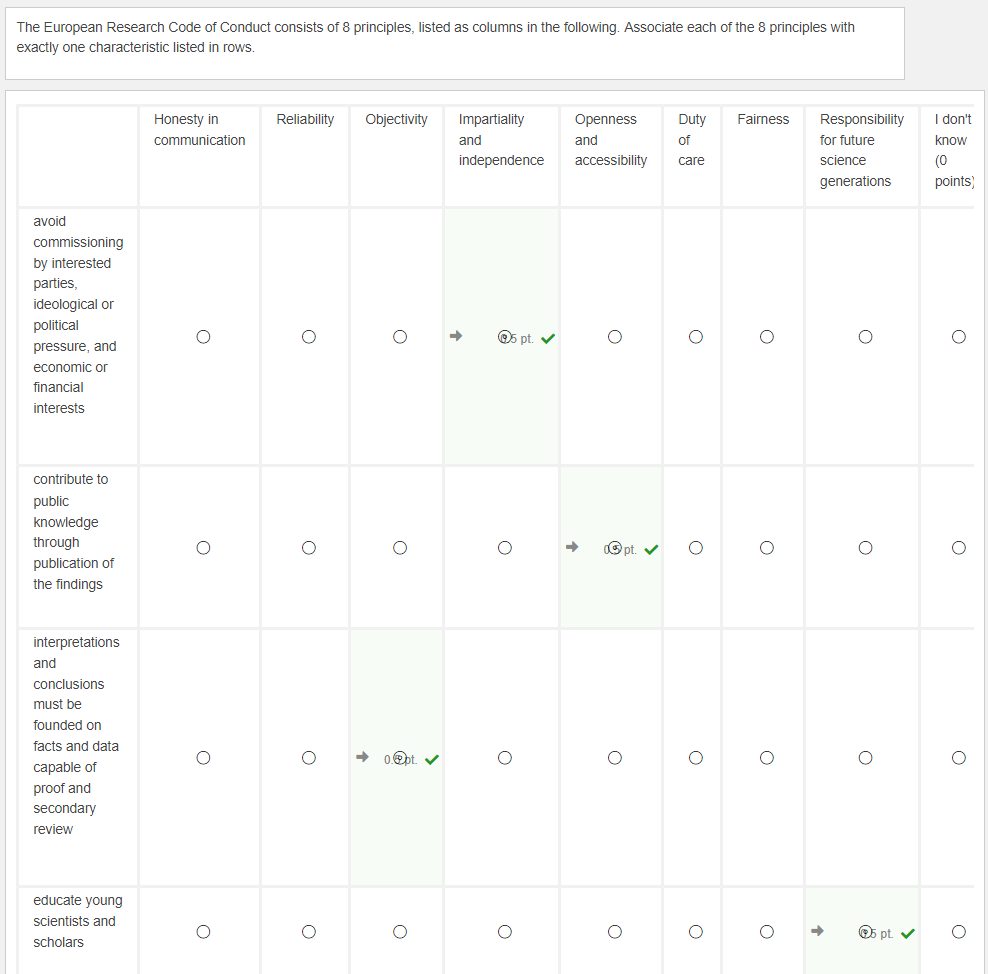Screen dimensions: 988x974
Task: Select Impartiality and independence for the interpretations row
Action: tap(505, 758)
